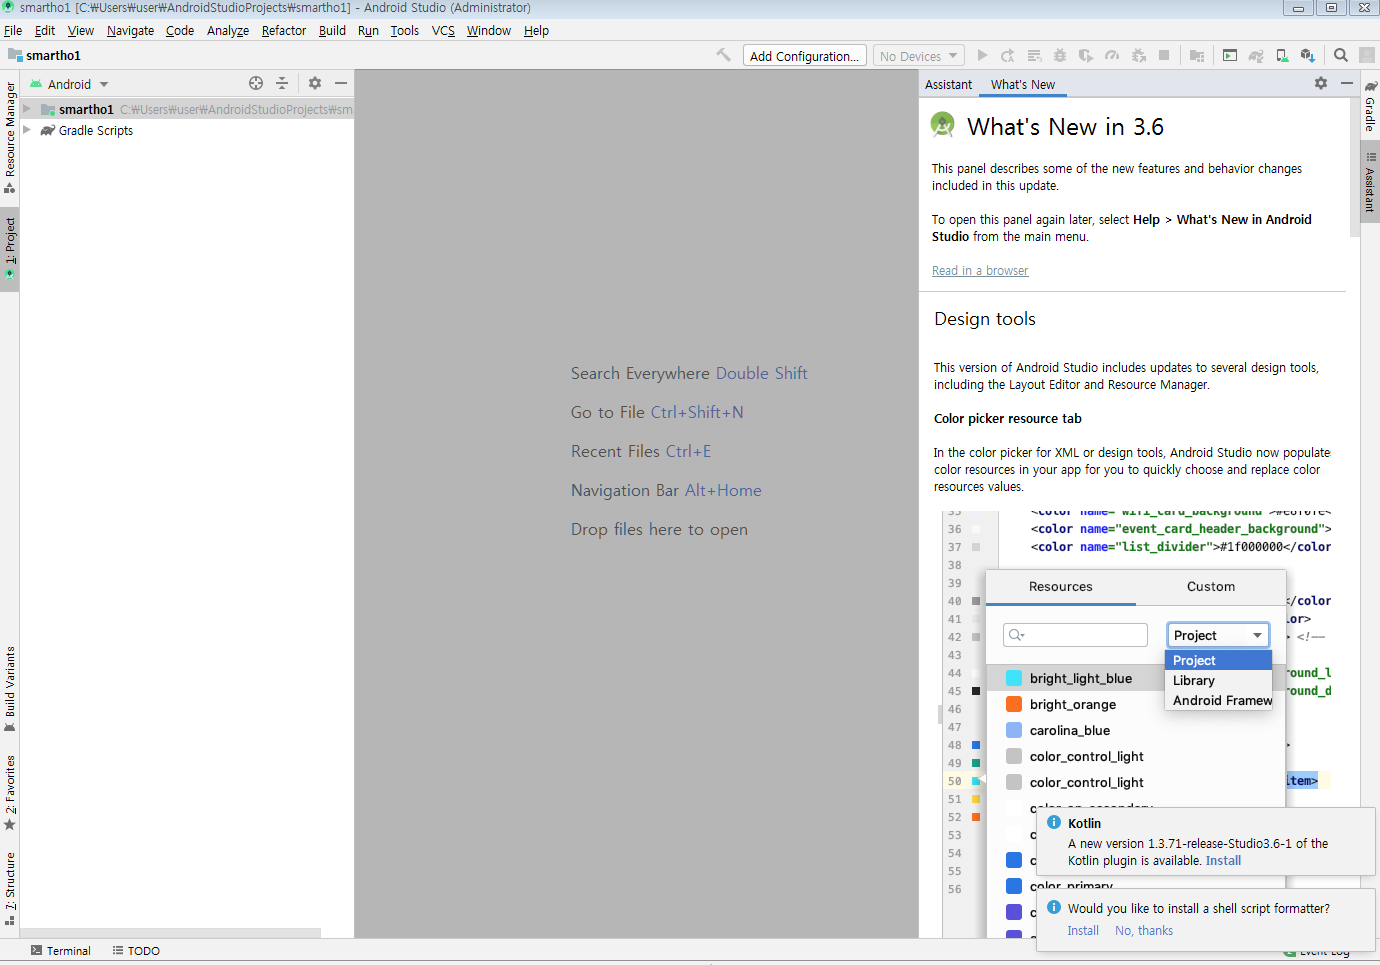
Task: Expand the smartho1 tree node
Action: pos(27,109)
